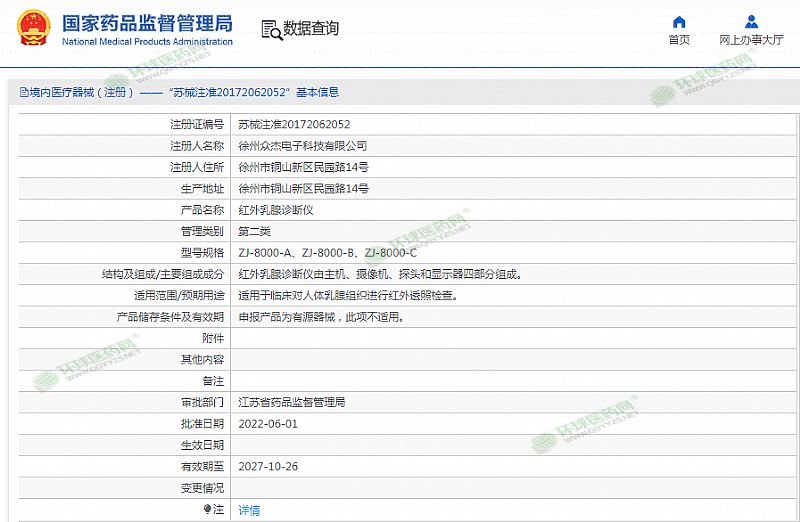Click the 国家药品监督管理局 site title

[147, 22]
